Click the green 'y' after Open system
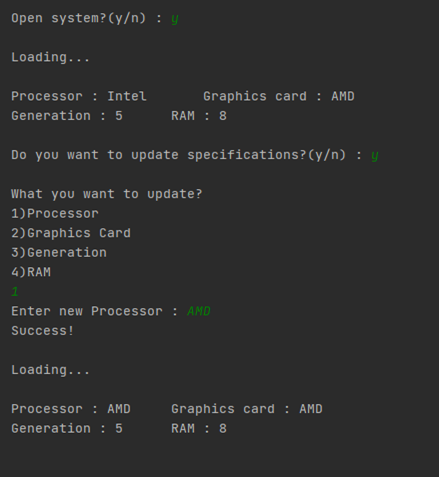Viewport: 439px width, 477px height. 175,19
